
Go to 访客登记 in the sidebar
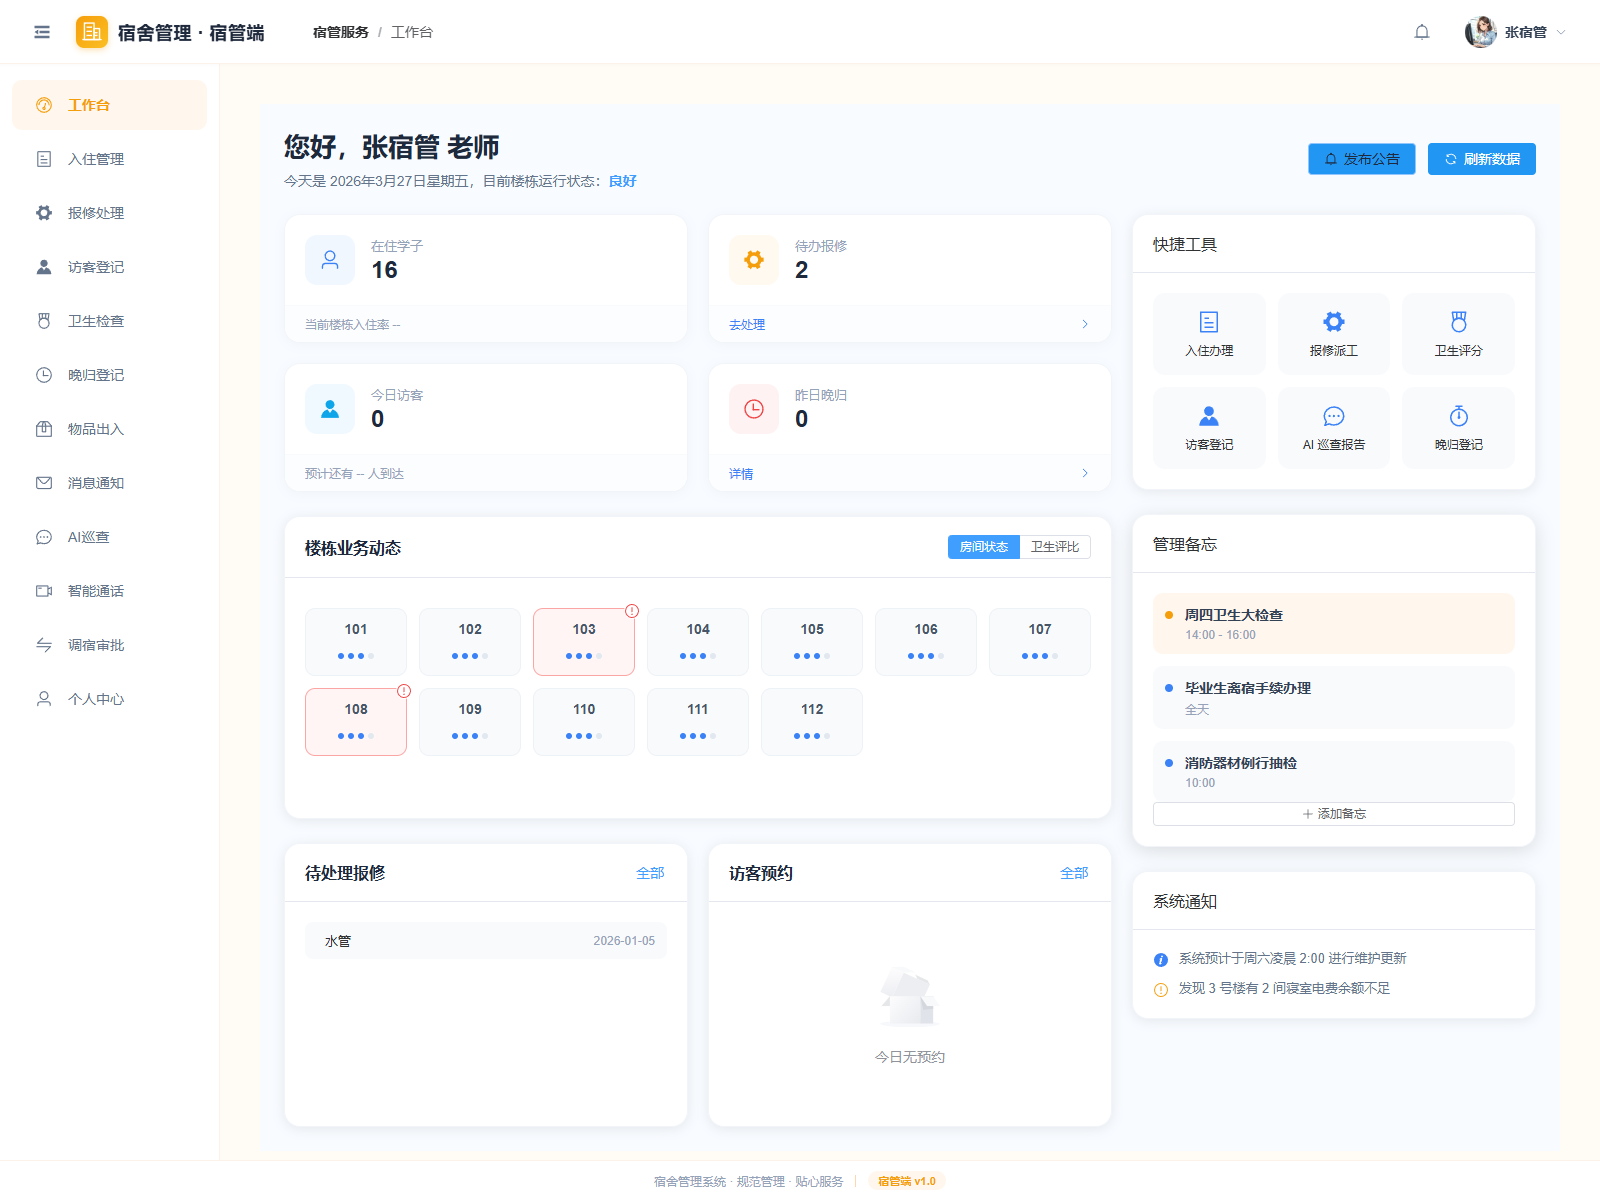[x=110, y=267]
